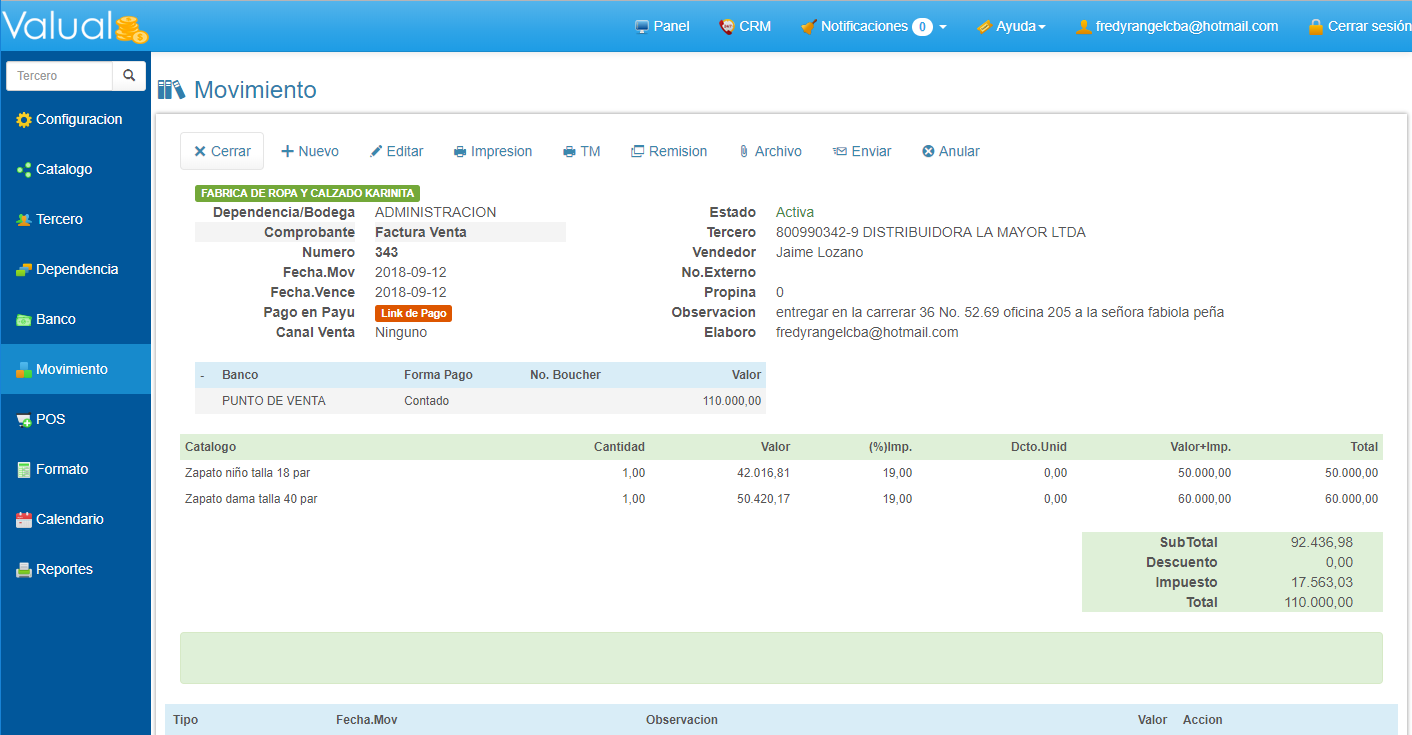This screenshot has width=1412, height=735.
Task: Open Reportes in the sidebar
Action: pyautogui.click(x=64, y=569)
